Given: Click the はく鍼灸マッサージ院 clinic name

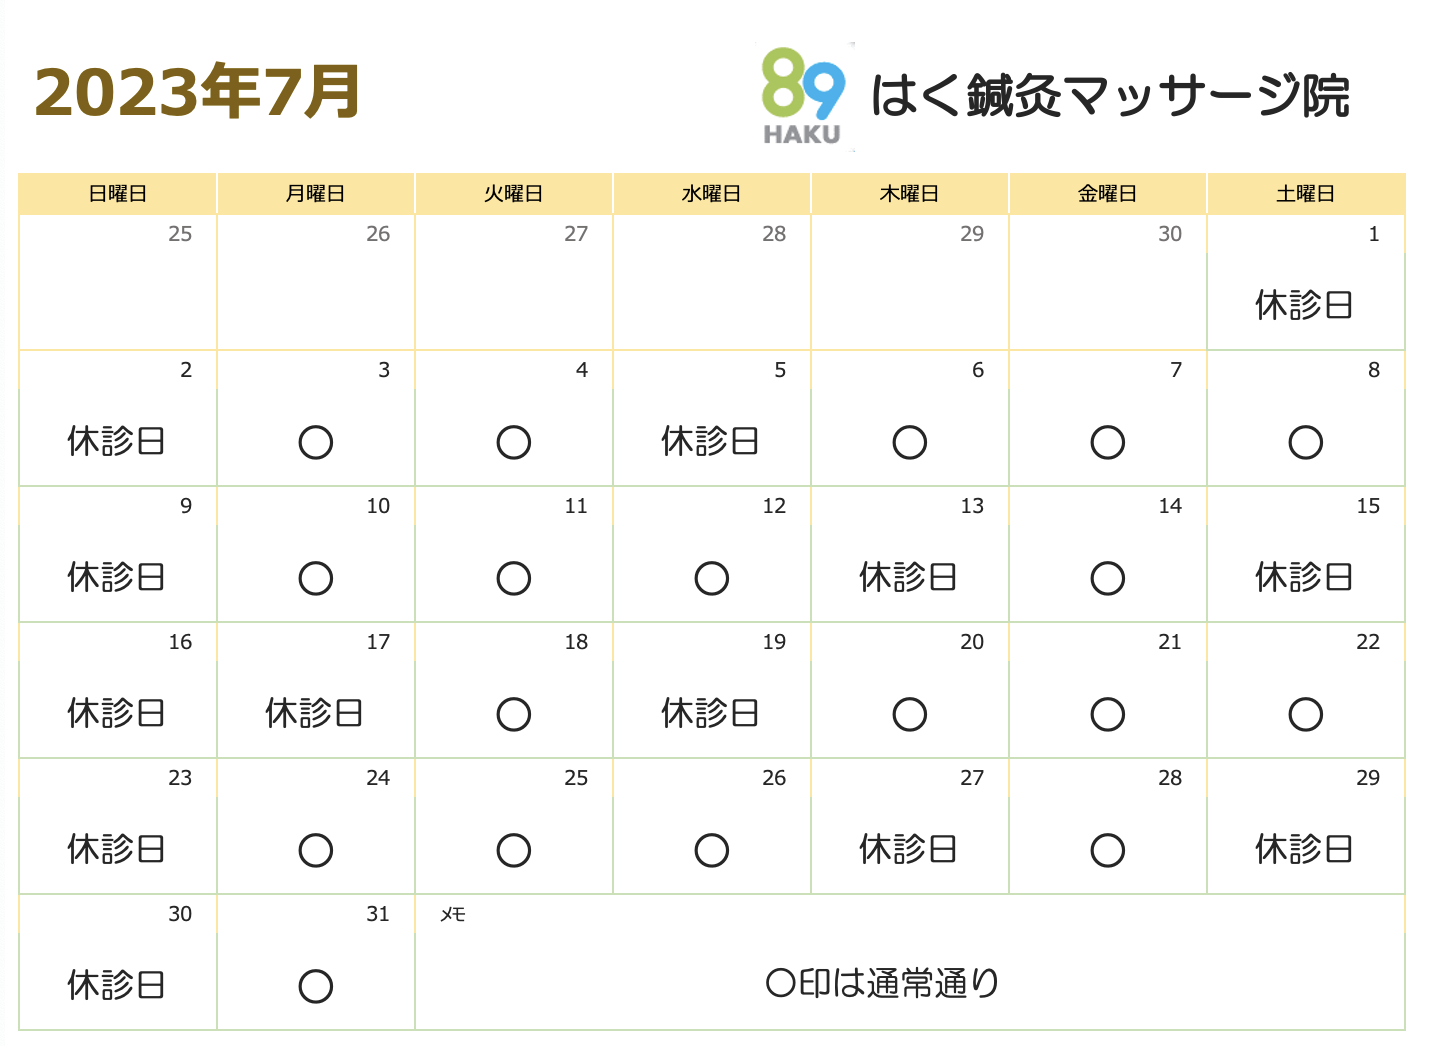Looking at the screenshot, I should (x=1110, y=96).
